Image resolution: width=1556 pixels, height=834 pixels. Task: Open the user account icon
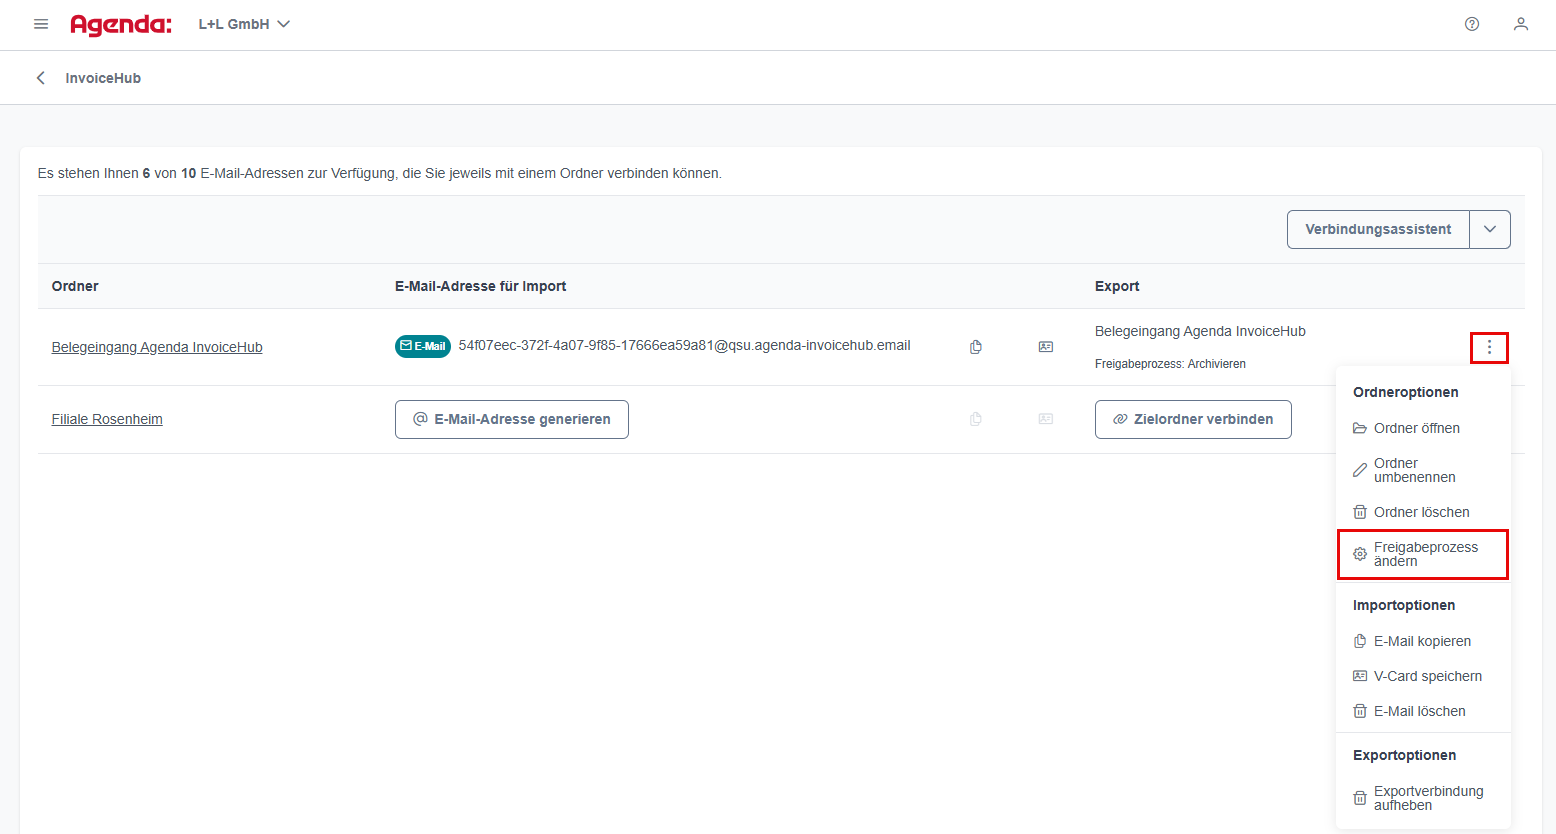(x=1521, y=24)
